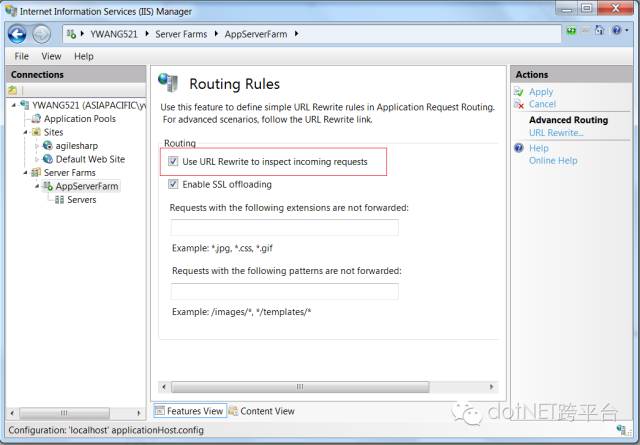The height and width of the screenshot is (445, 640).
Task: Click left arrow of Connections panel scrollbar
Action: (12, 413)
